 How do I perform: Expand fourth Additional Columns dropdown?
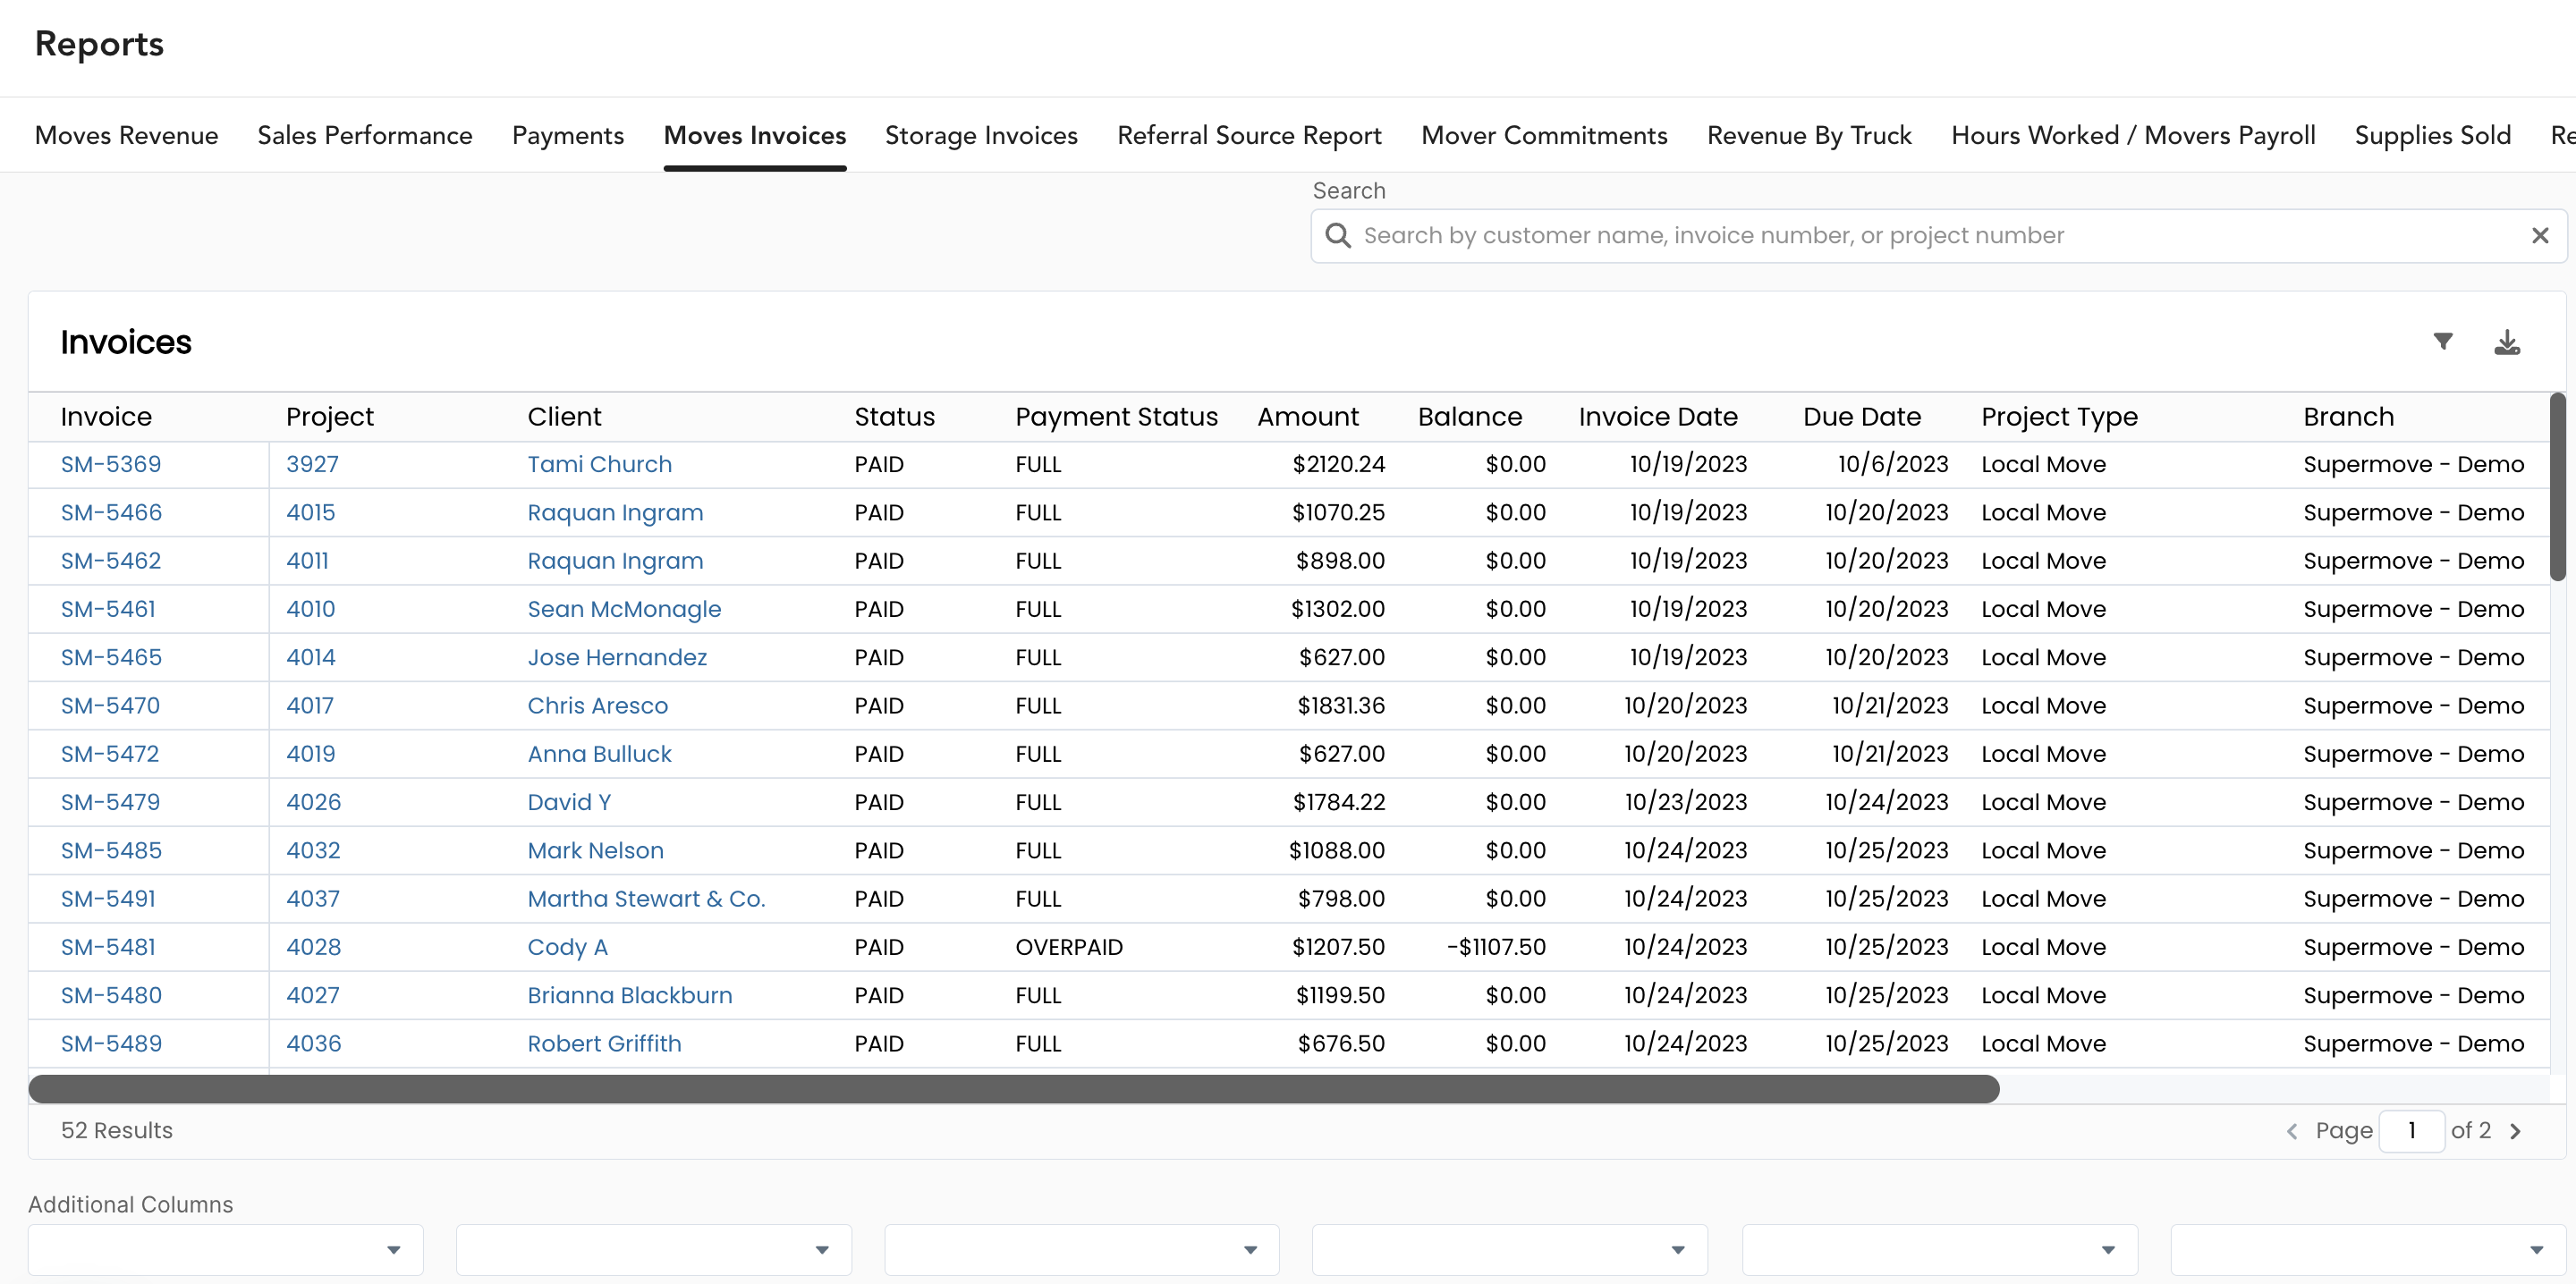point(1510,1250)
